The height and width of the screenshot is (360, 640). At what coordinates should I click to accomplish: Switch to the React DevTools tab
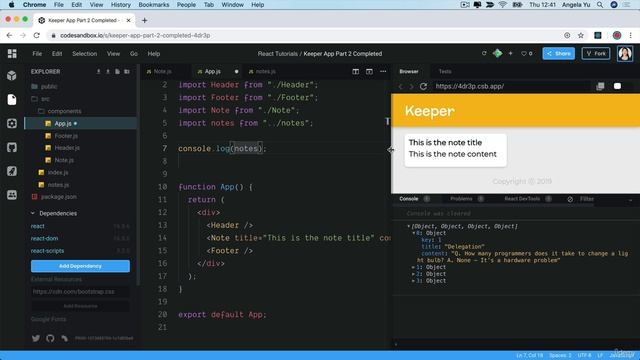pos(522,199)
